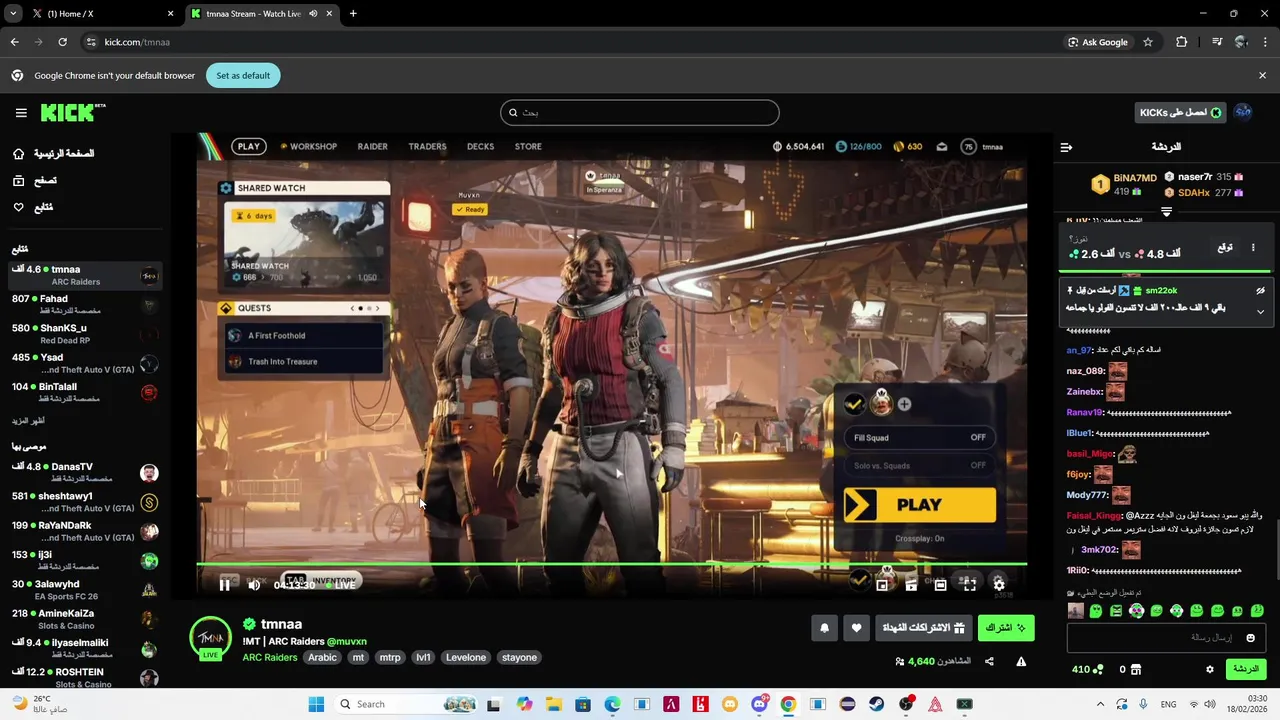
Task: Reload the page
Action: (62, 42)
